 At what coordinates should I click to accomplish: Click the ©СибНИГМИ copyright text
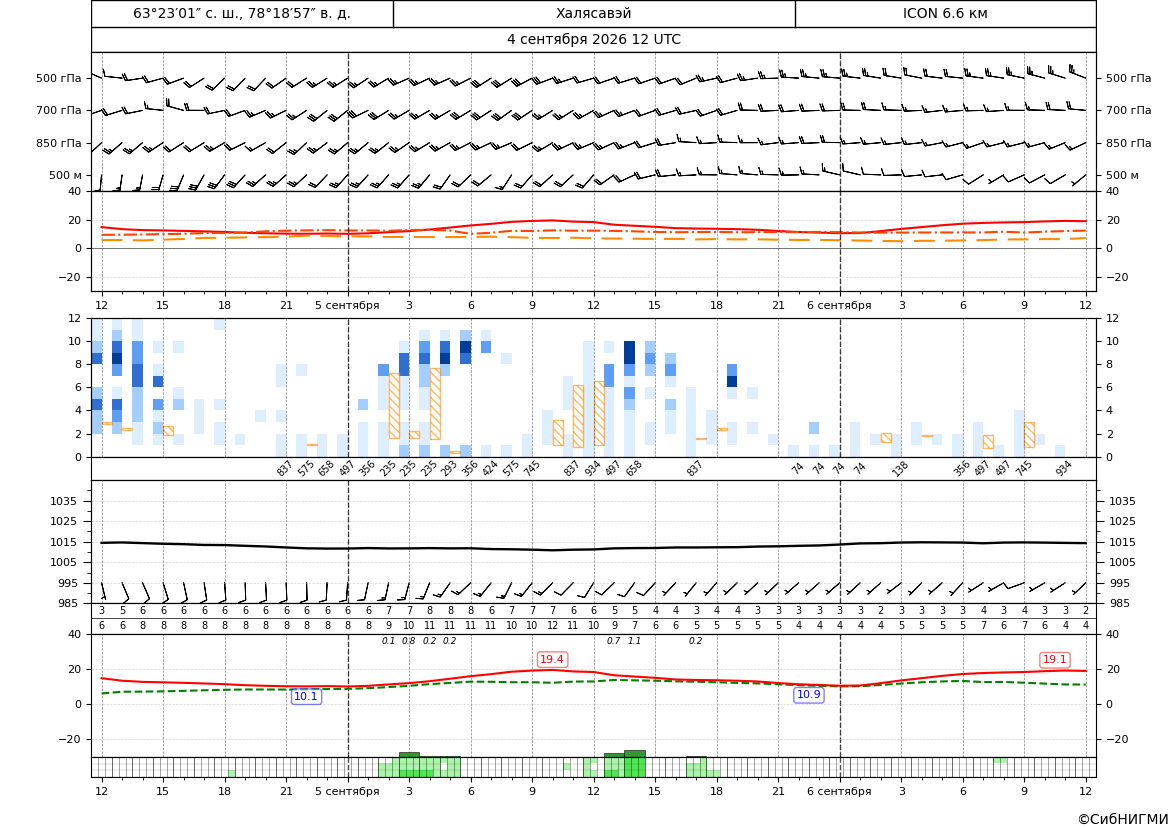point(1123,819)
